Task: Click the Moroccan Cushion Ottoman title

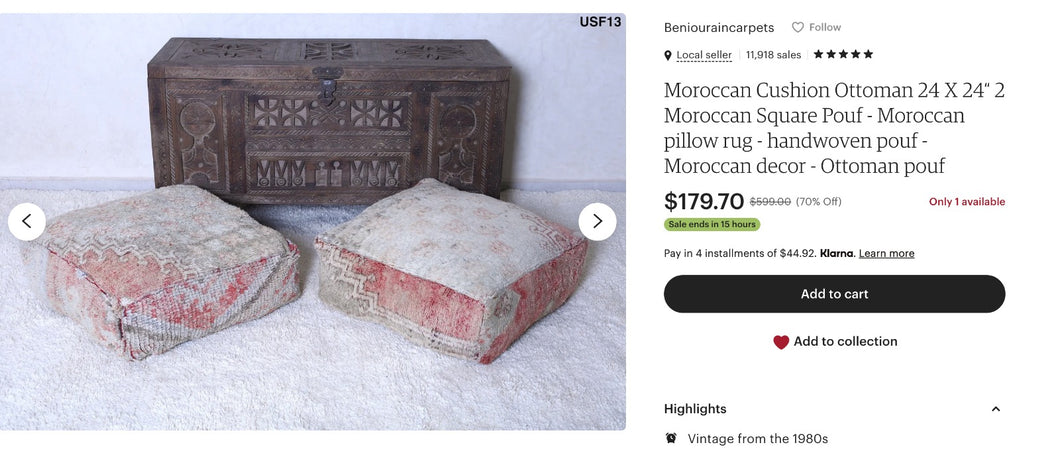Action: (x=834, y=128)
